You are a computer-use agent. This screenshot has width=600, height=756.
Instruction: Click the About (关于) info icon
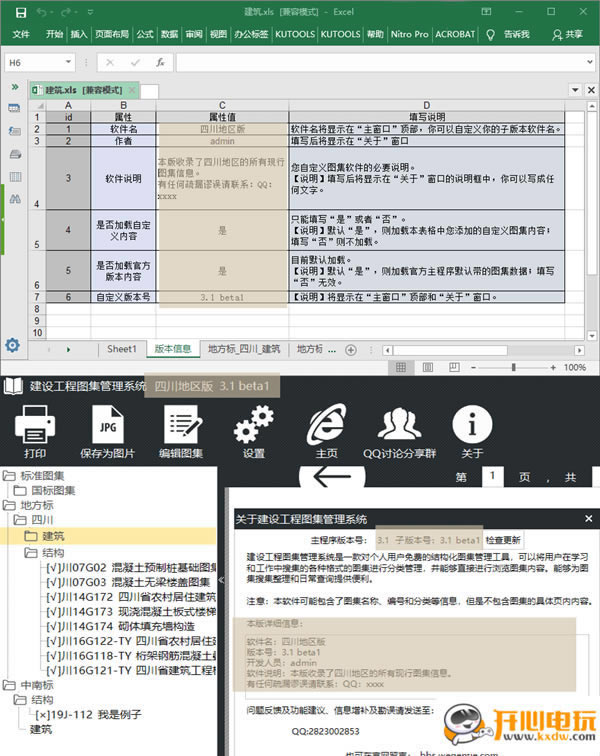point(472,424)
